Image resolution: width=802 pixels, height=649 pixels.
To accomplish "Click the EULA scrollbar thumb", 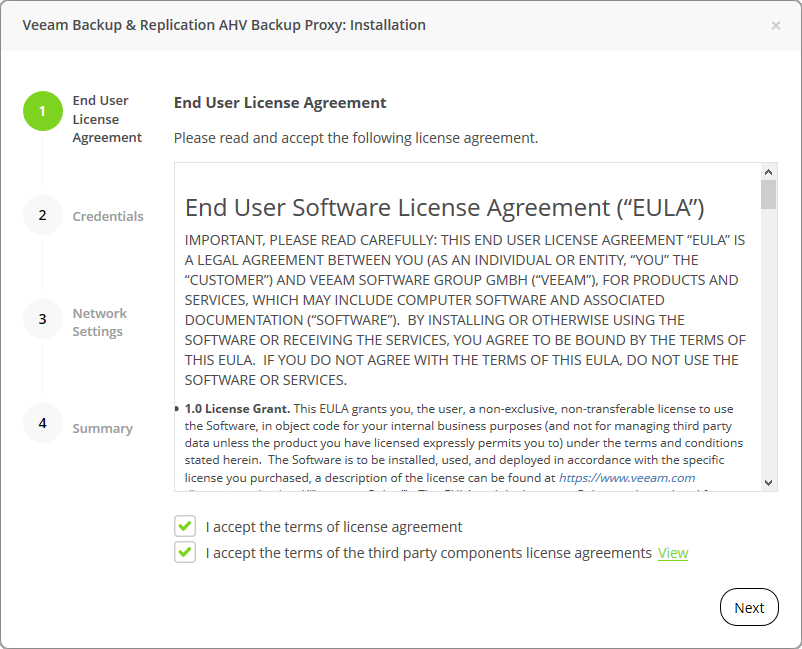I will (x=768, y=194).
